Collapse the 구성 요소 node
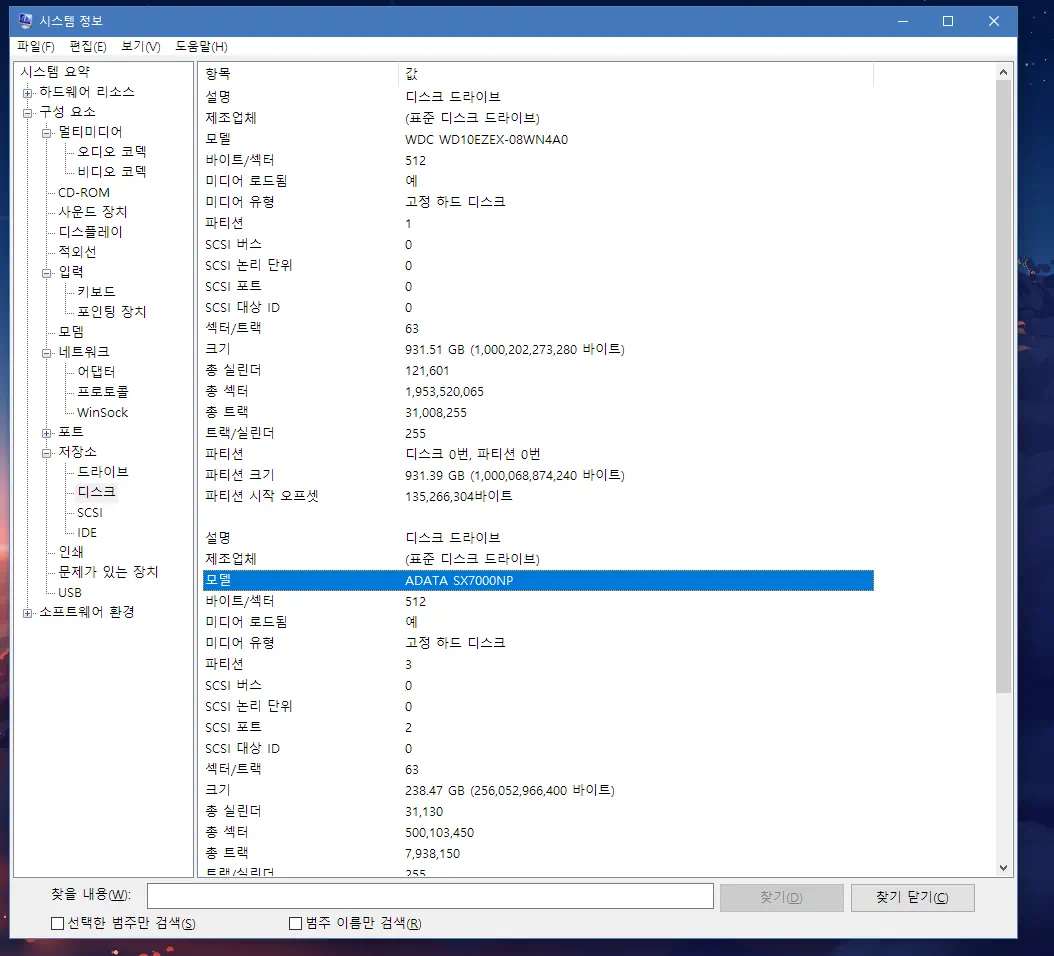This screenshot has height=956, width=1054. [28, 112]
